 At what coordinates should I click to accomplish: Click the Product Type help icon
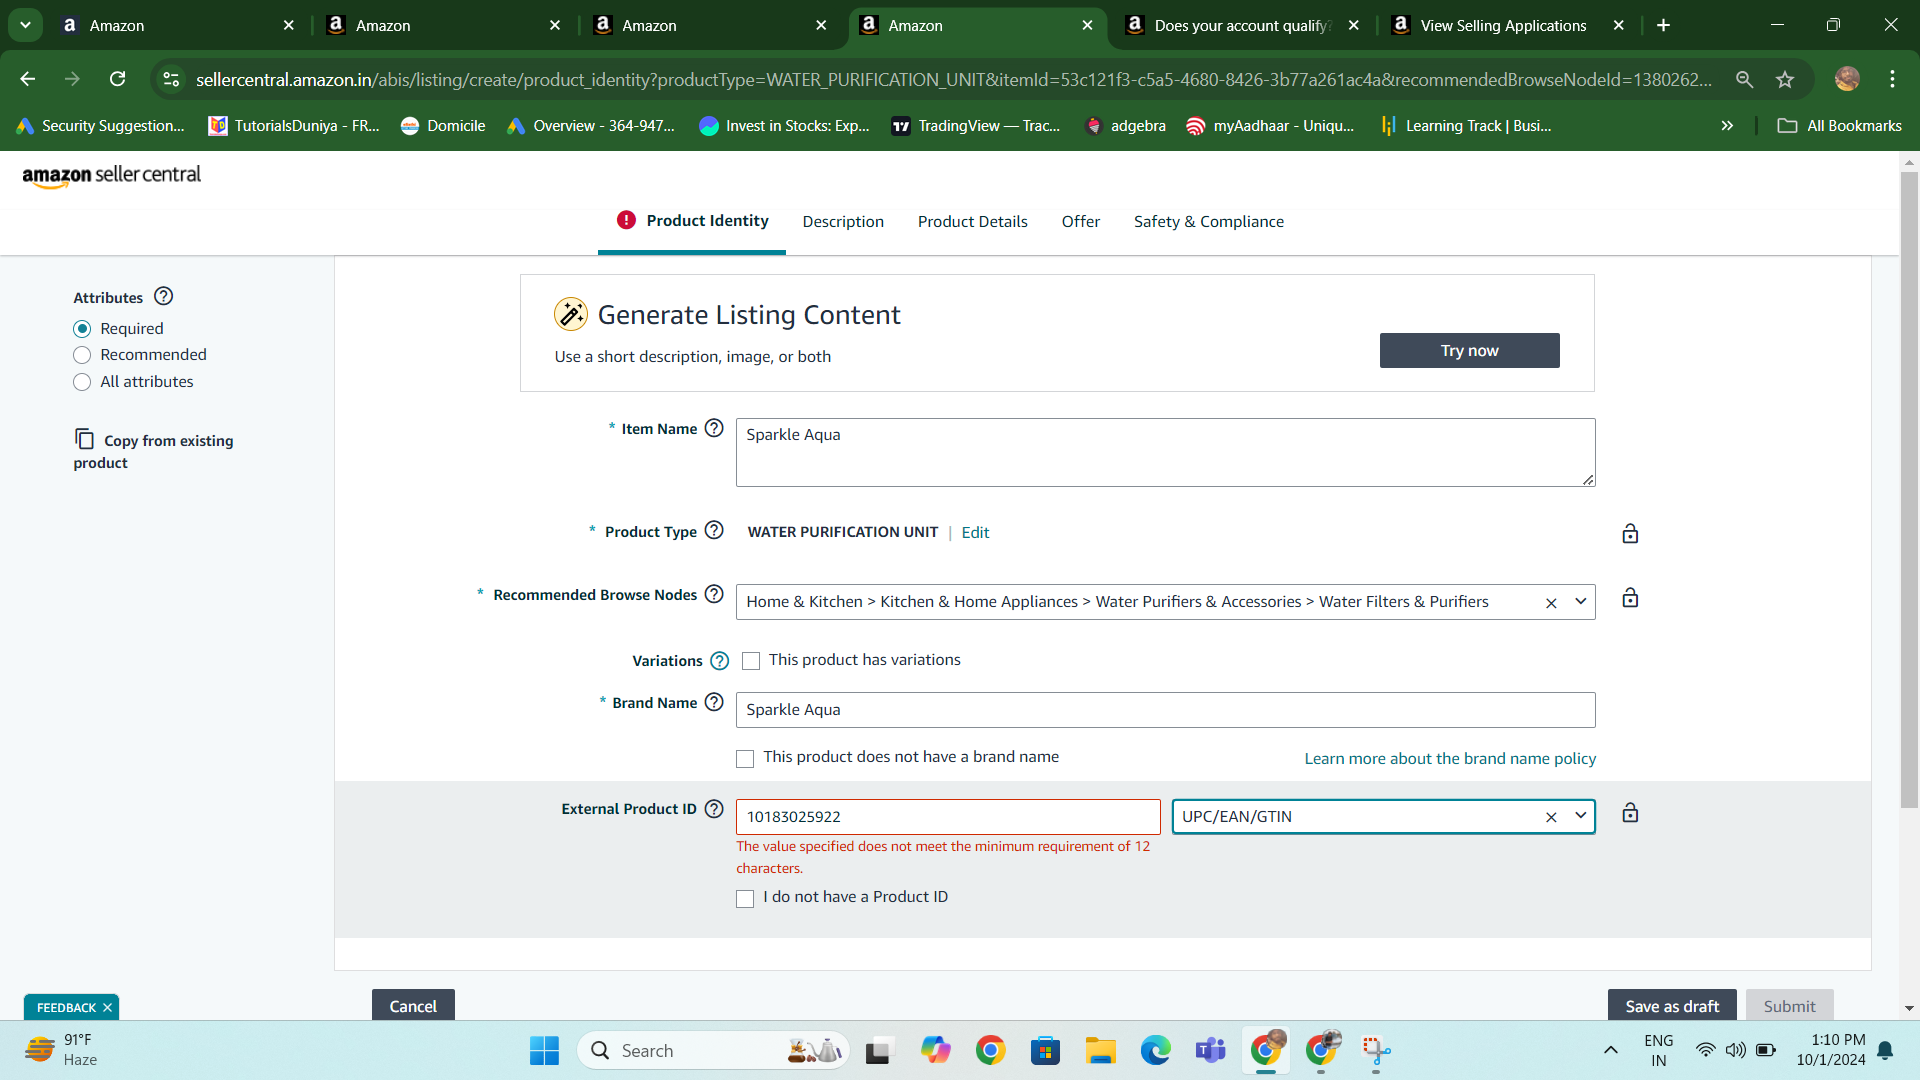714,531
